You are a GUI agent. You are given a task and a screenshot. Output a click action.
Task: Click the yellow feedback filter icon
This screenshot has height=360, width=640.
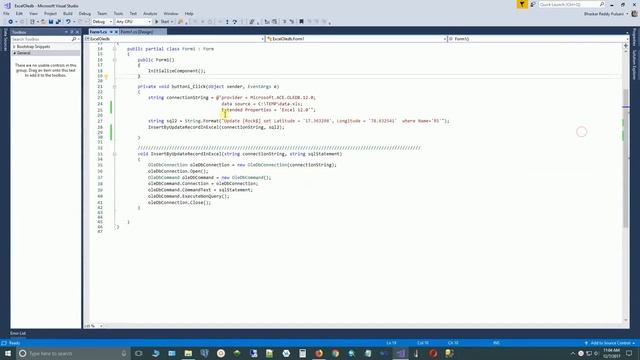click(x=522, y=4)
